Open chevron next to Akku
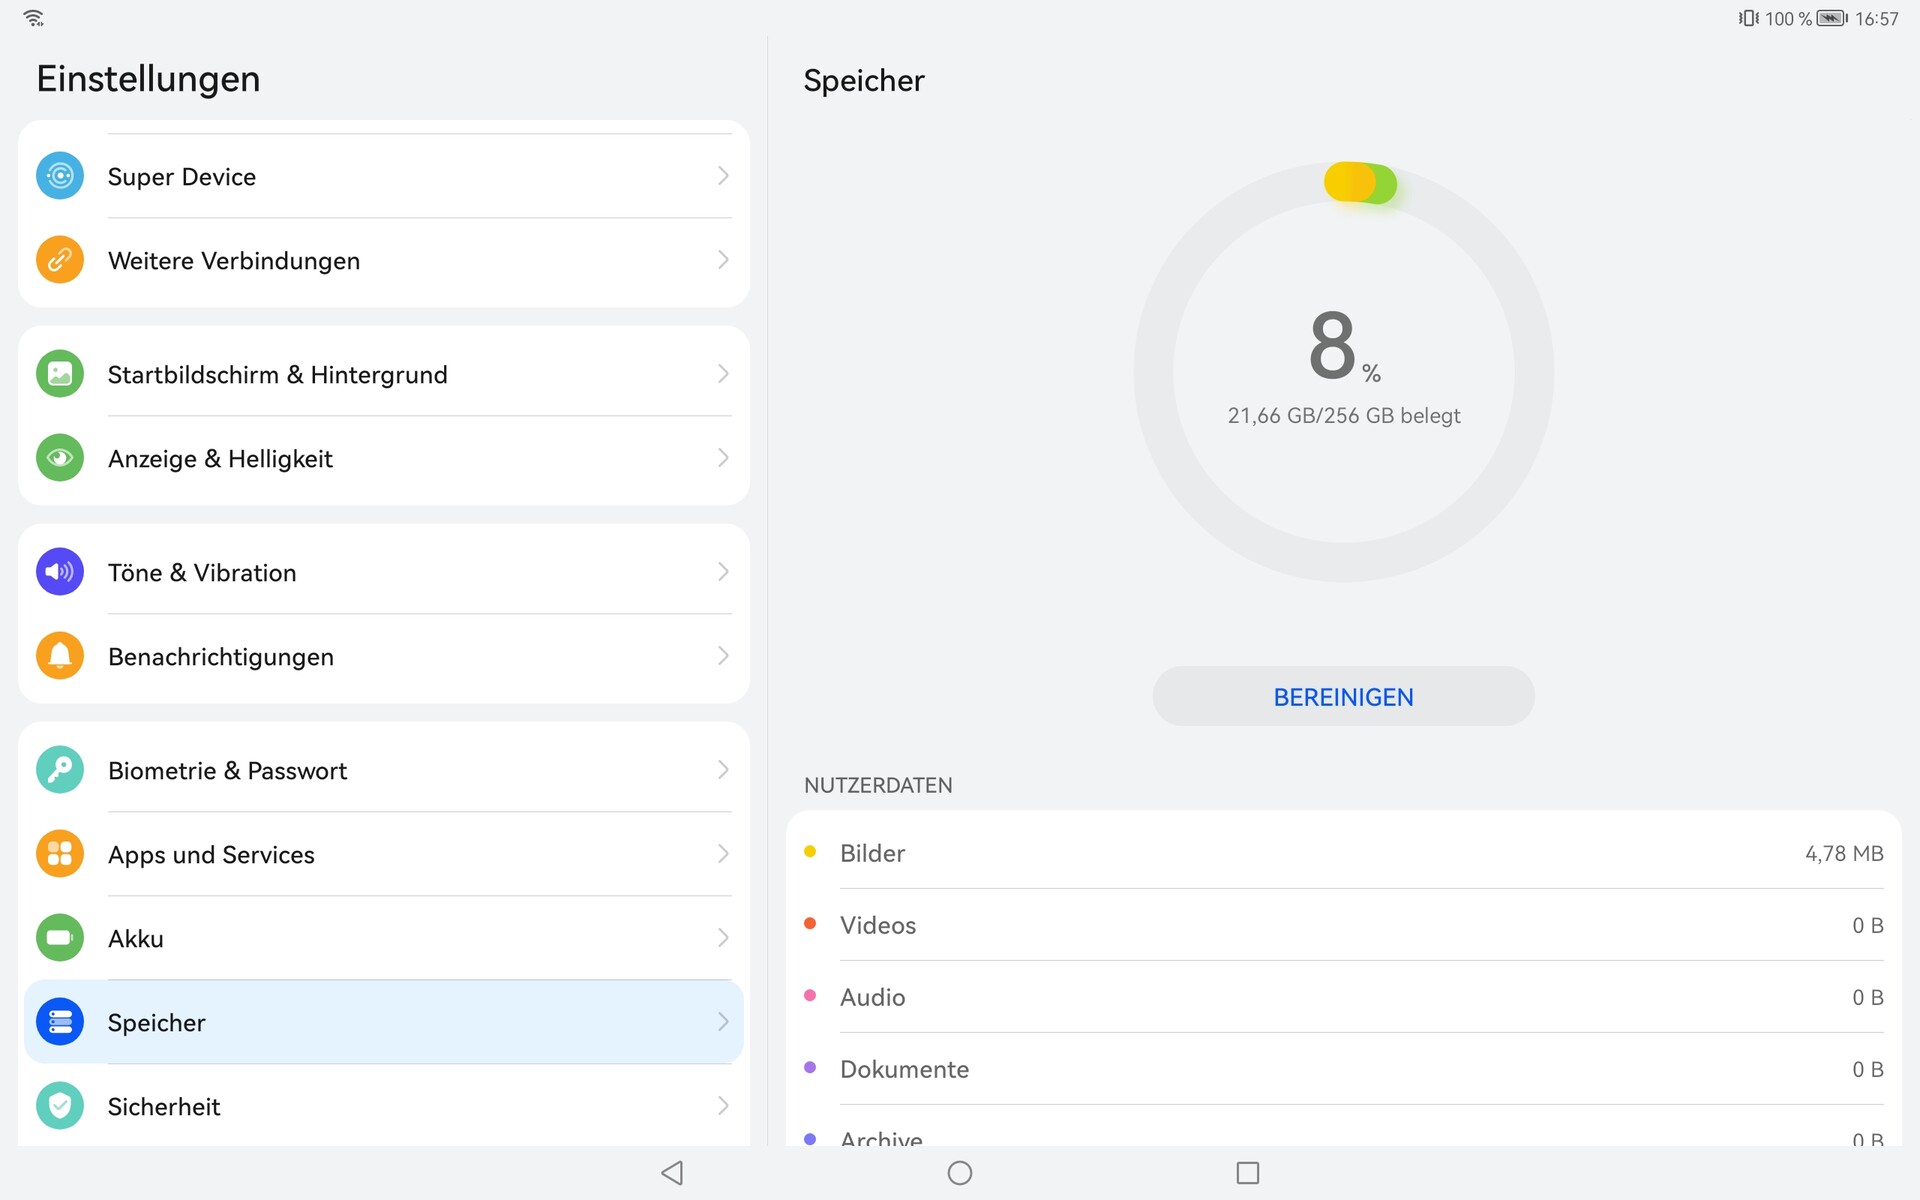1920x1200 pixels. (x=723, y=938)
